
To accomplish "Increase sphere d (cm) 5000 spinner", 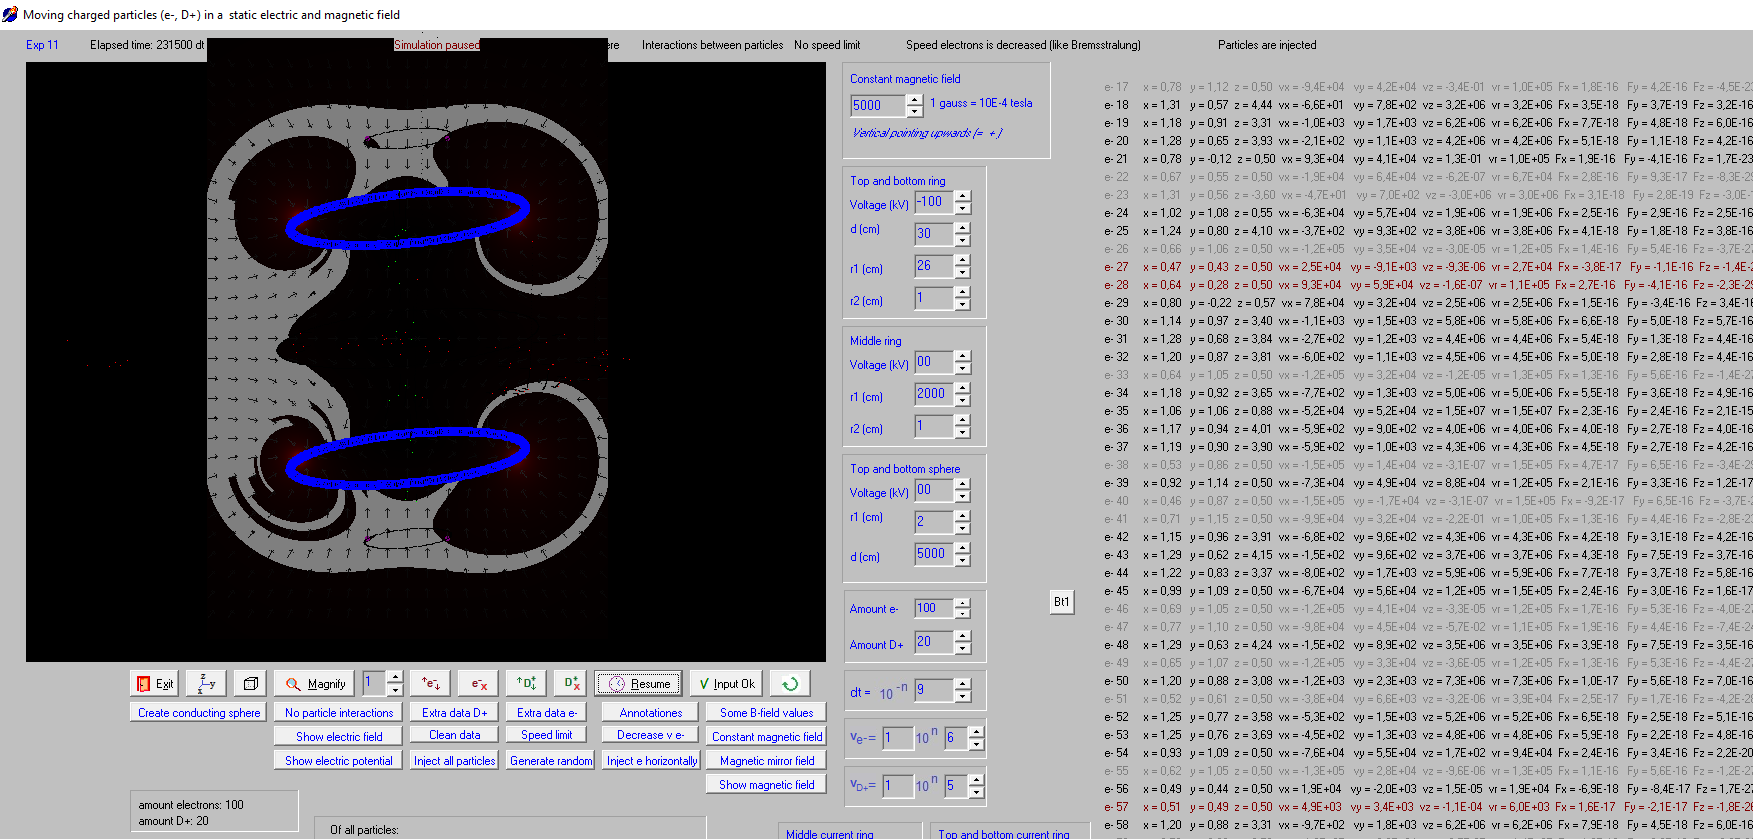I will tap(962, 548).
